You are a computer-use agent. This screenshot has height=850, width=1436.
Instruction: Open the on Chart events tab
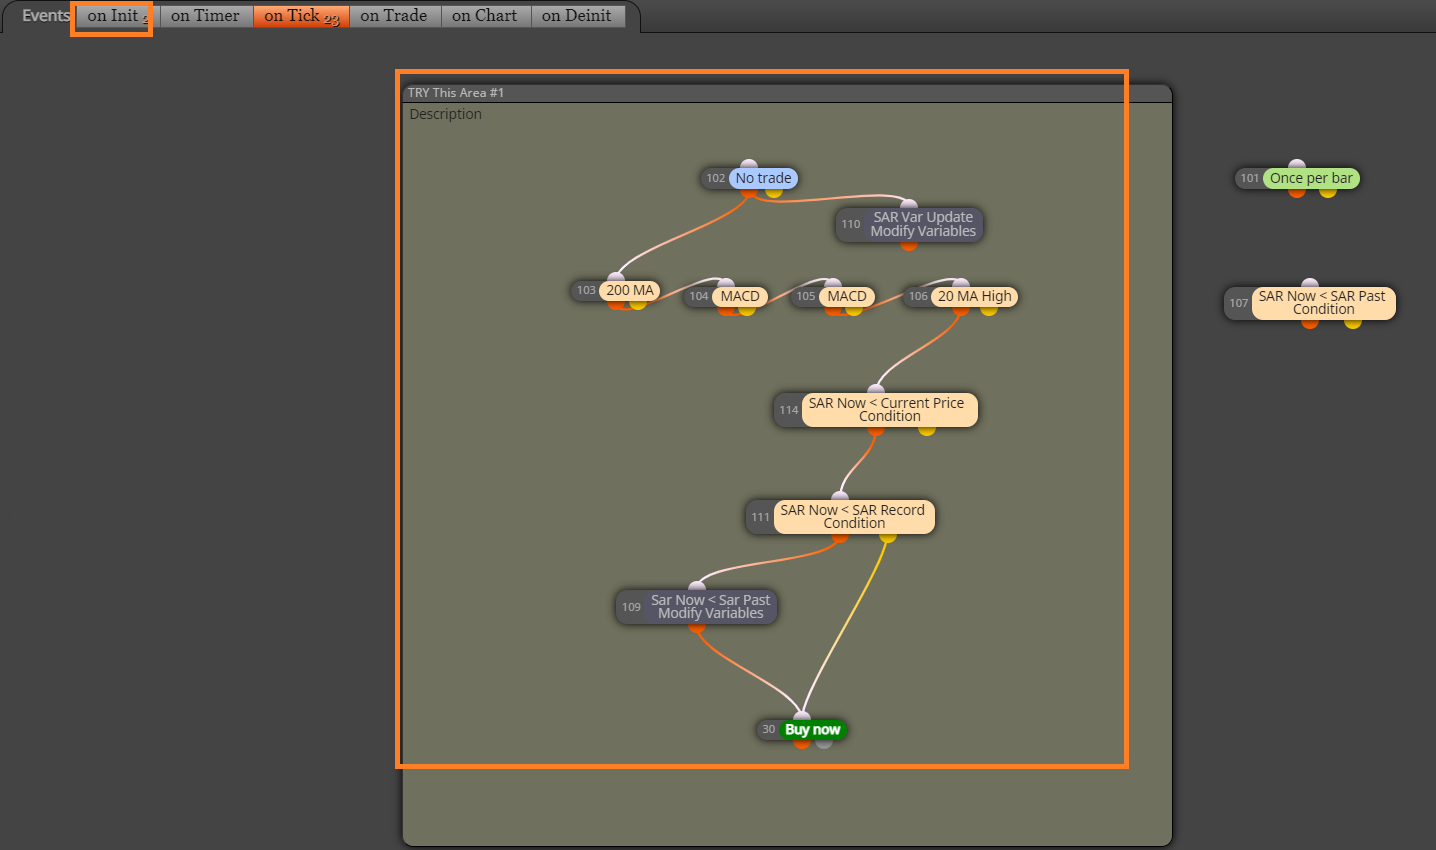485,16
